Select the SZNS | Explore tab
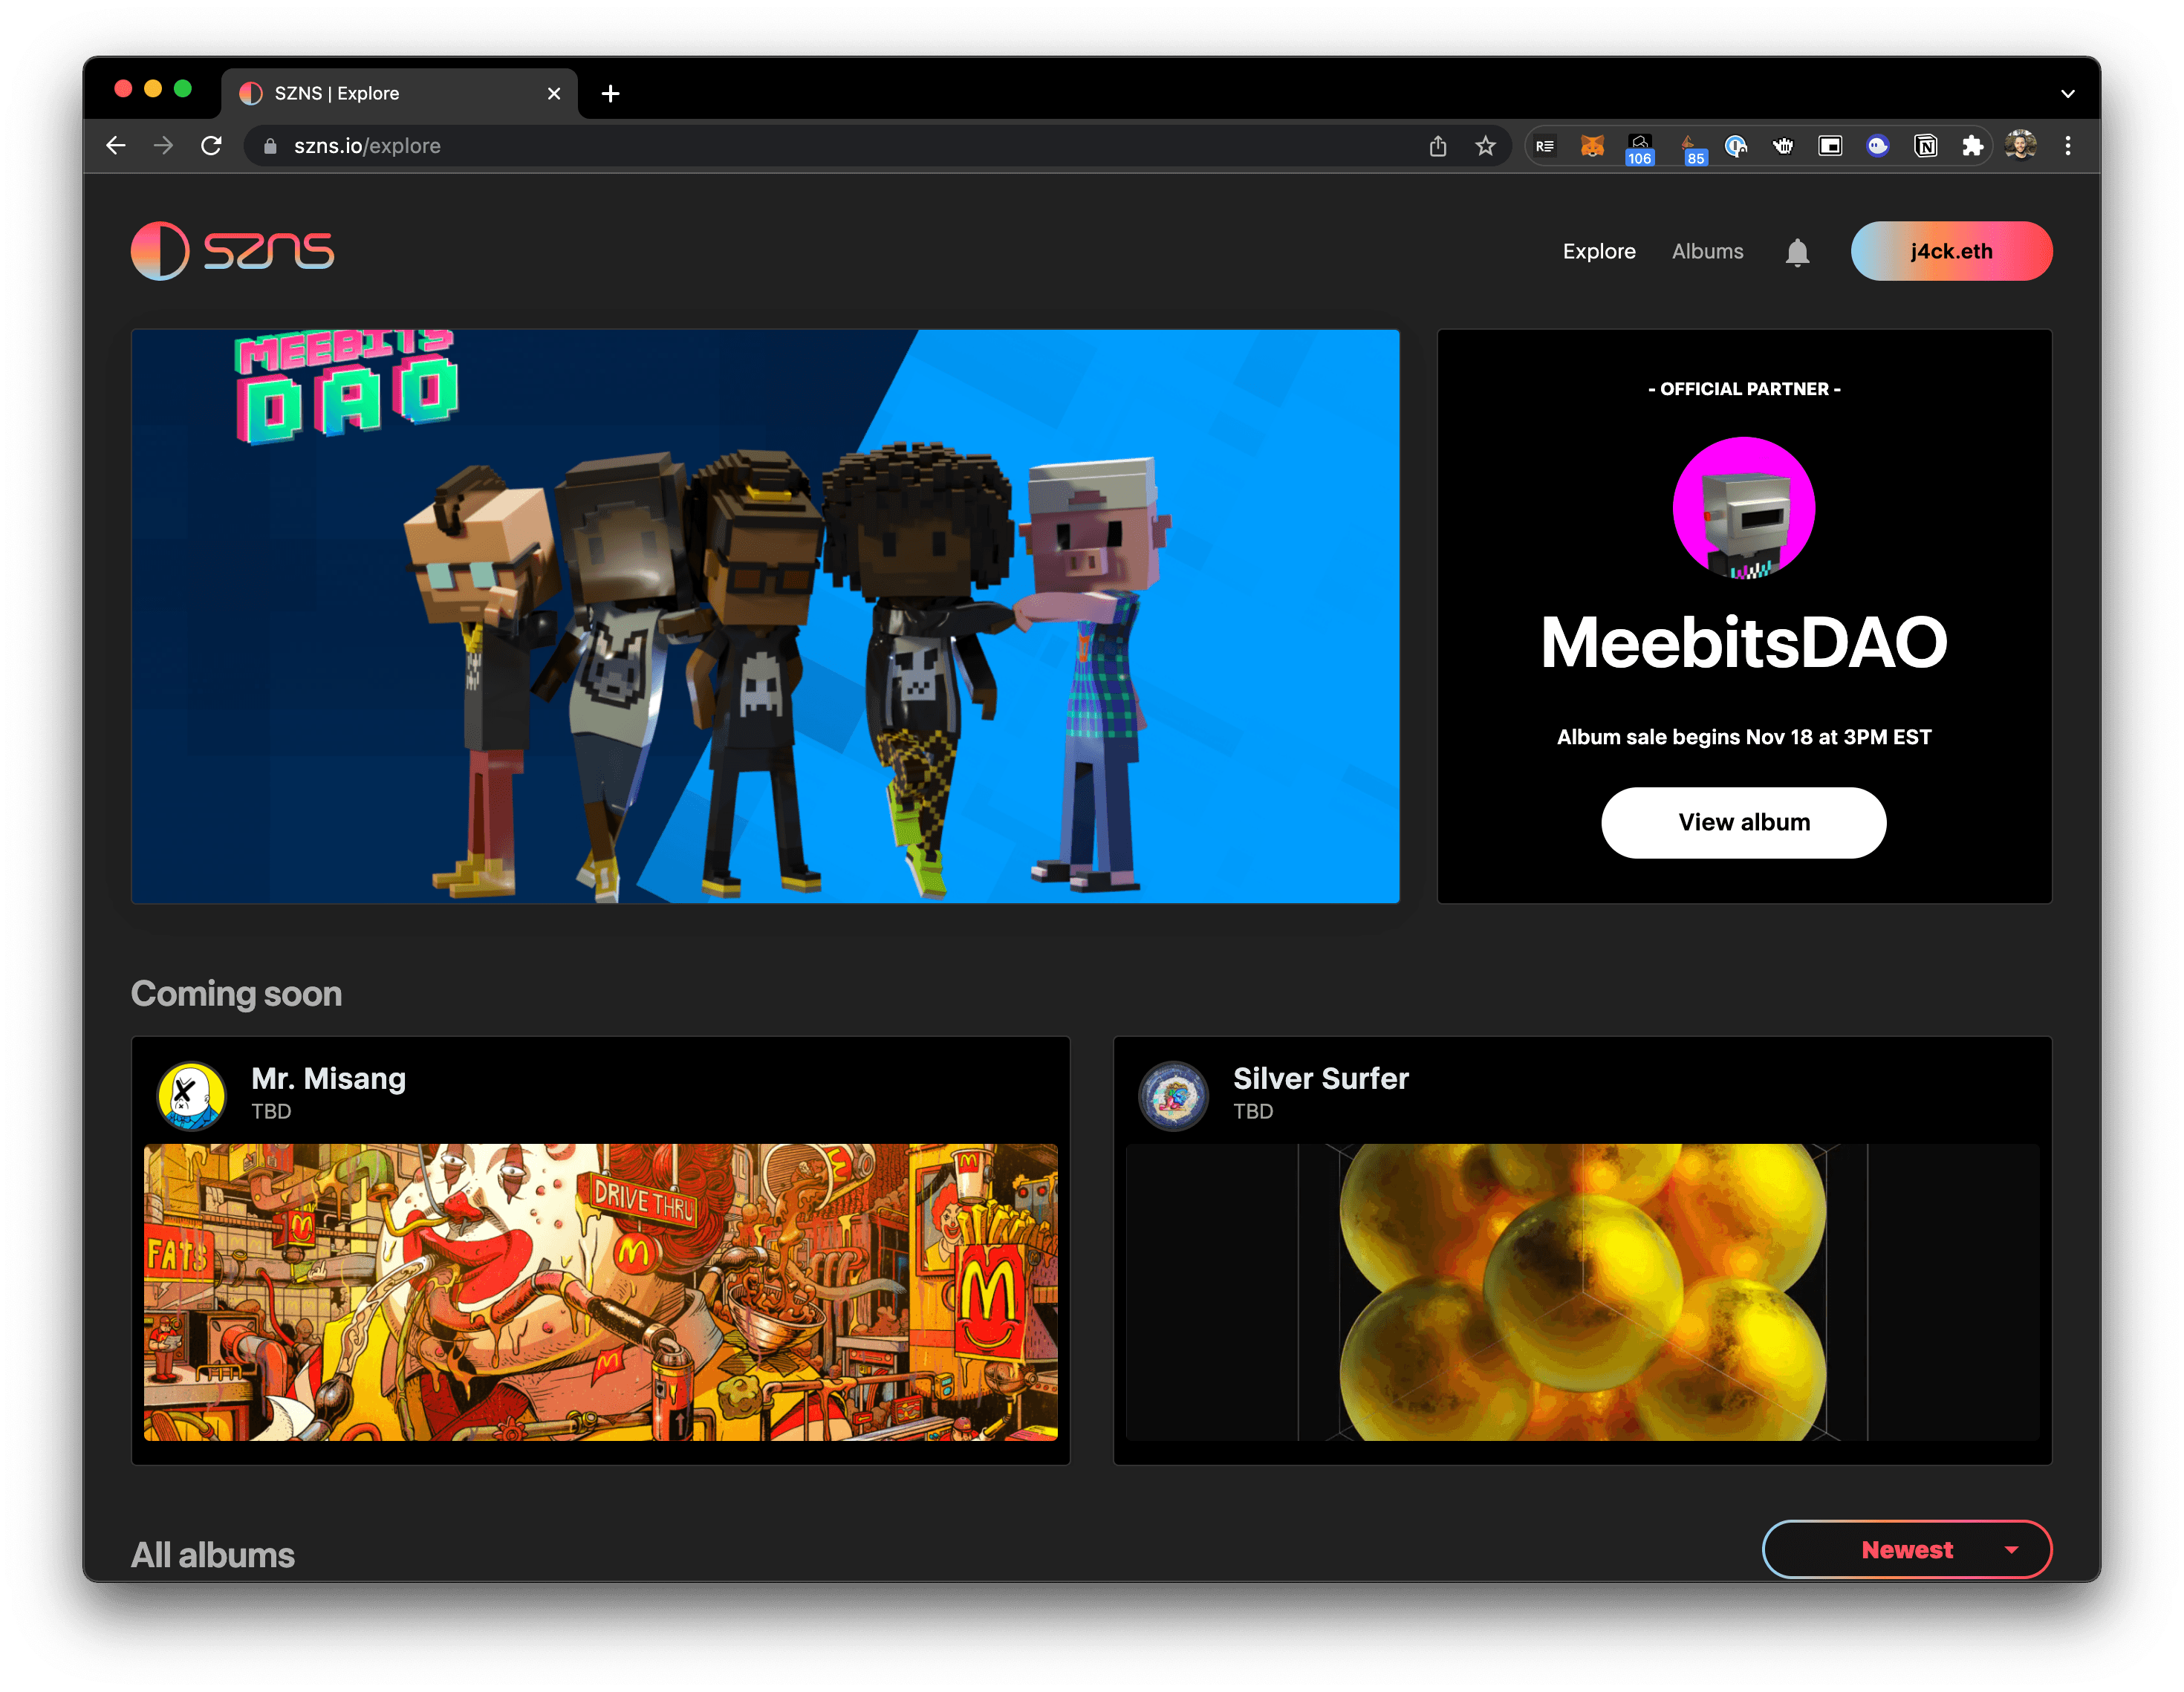Viewport: 2184px width, 1692px height. pyautogui.click(x=399, y=93)
